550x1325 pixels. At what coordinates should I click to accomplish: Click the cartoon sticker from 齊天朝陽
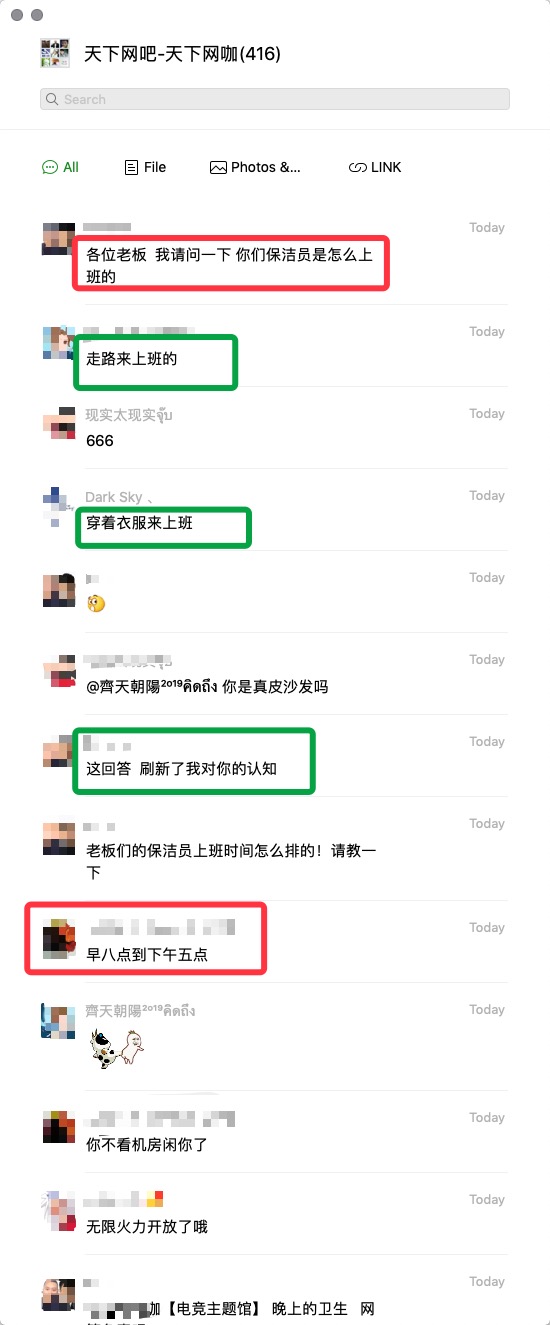tap(115, 1049)
